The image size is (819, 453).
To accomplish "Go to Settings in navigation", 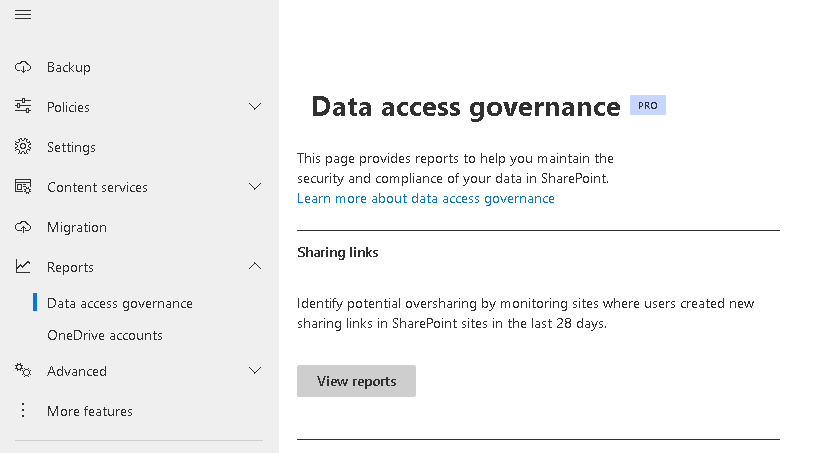I will pyautogui.click(x=71, y=148).
